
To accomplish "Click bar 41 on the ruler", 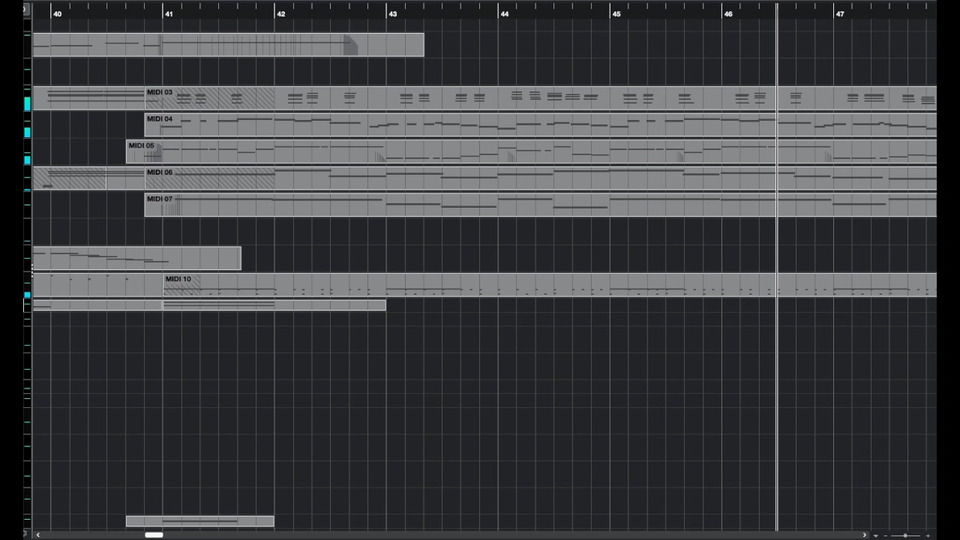I will click(x=169, y=13).
